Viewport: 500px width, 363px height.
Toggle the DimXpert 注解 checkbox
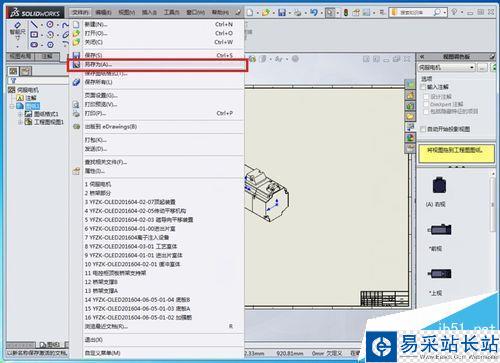click(426, 104)
